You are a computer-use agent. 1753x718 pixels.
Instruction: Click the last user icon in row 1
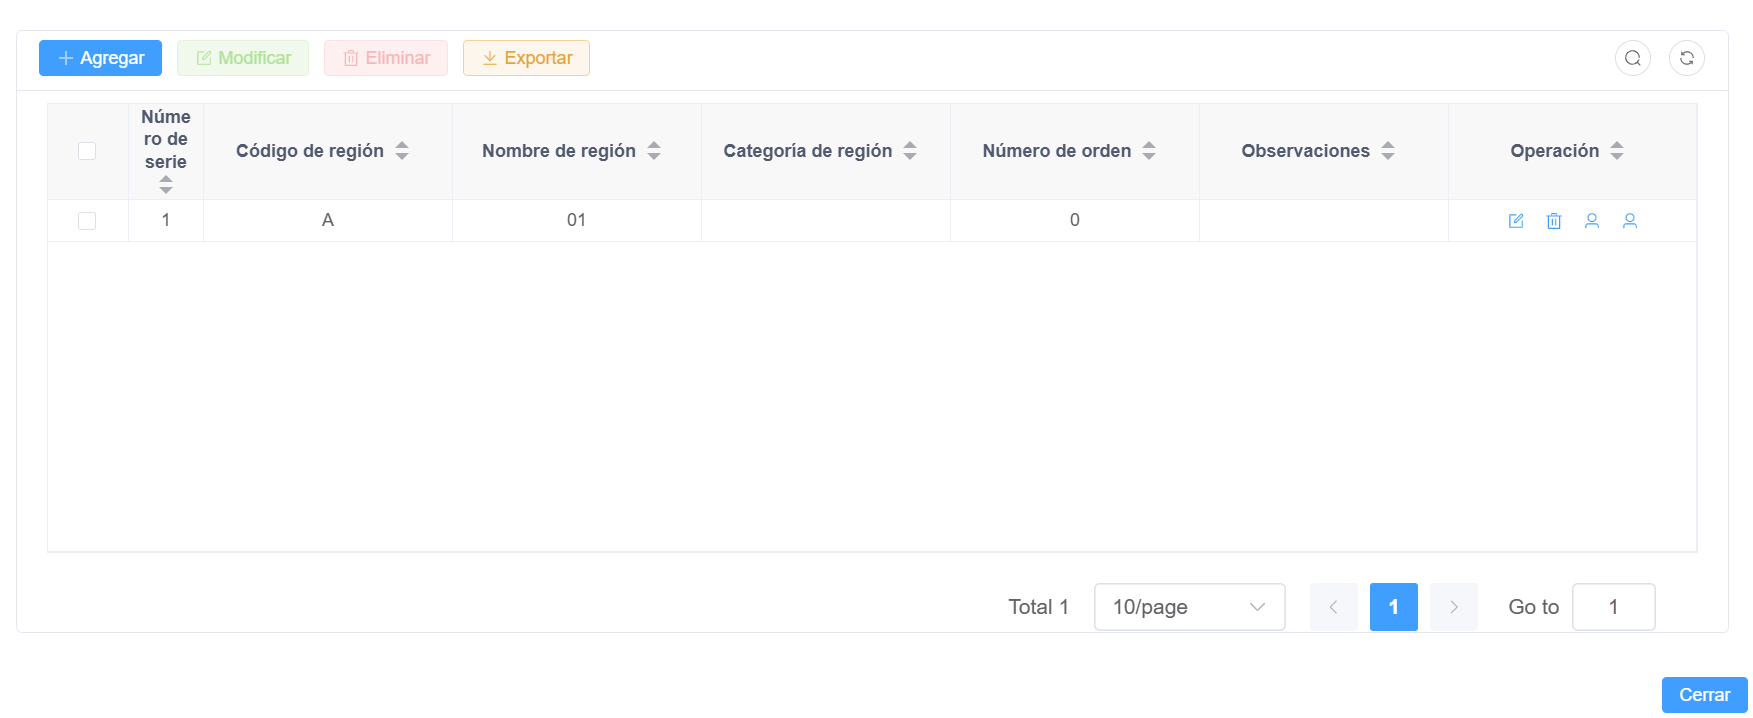point(1630,221)
